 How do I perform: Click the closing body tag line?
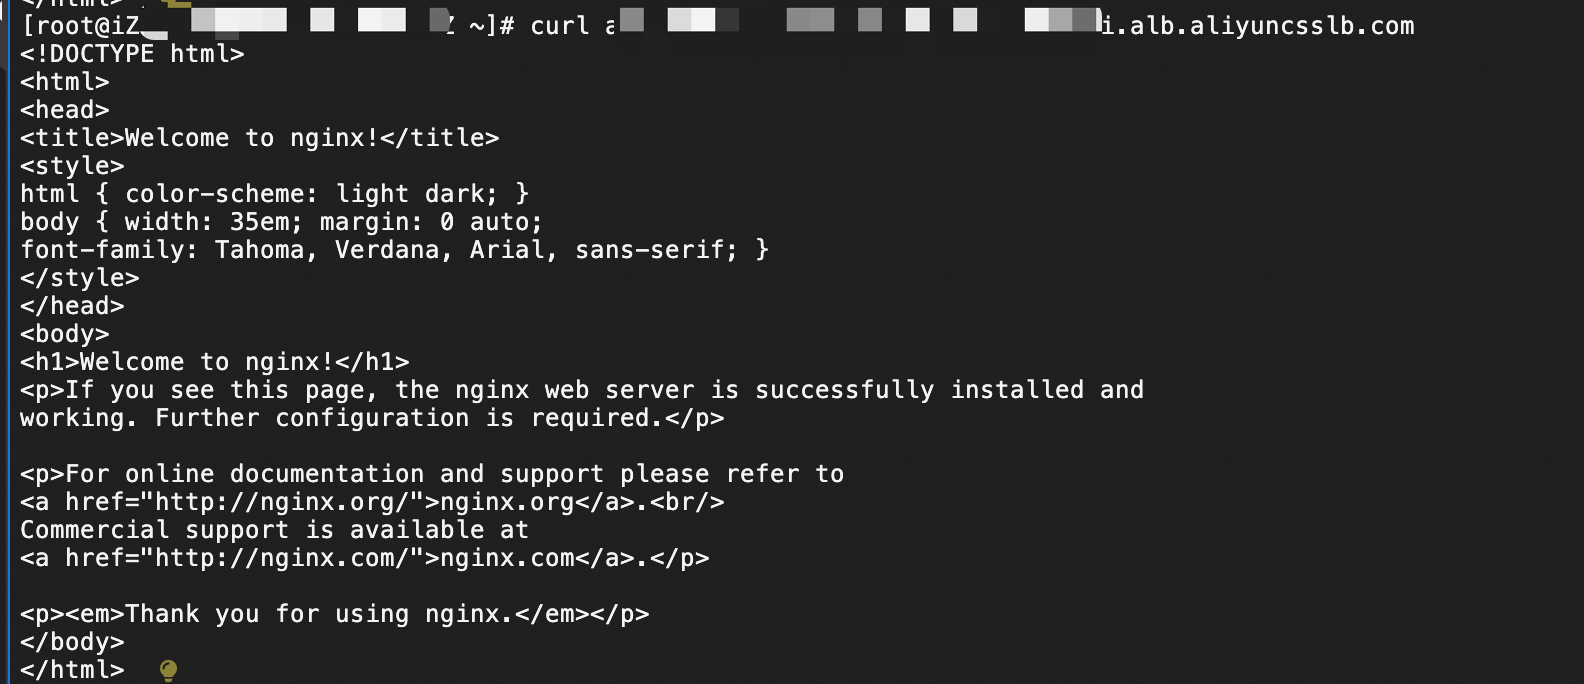pos(72,642)
